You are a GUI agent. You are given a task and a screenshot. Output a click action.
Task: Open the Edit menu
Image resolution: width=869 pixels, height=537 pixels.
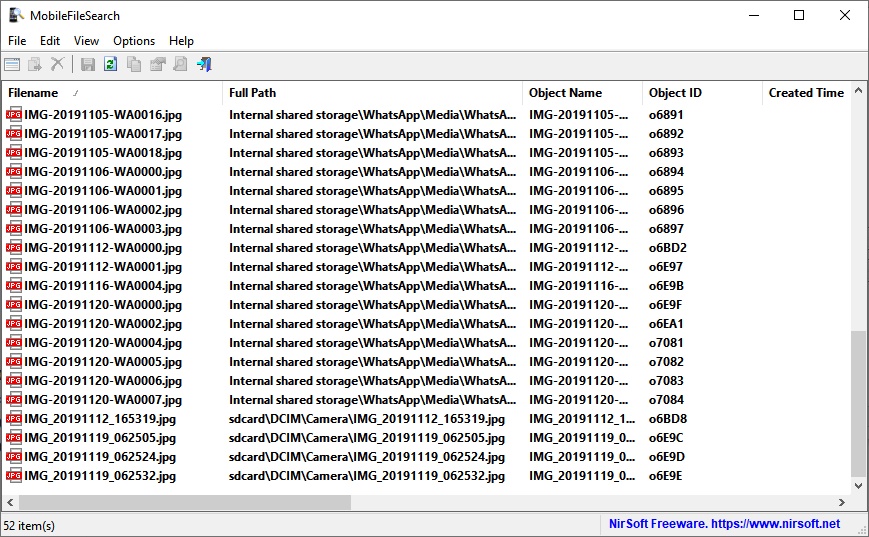[x=50, y=41]
